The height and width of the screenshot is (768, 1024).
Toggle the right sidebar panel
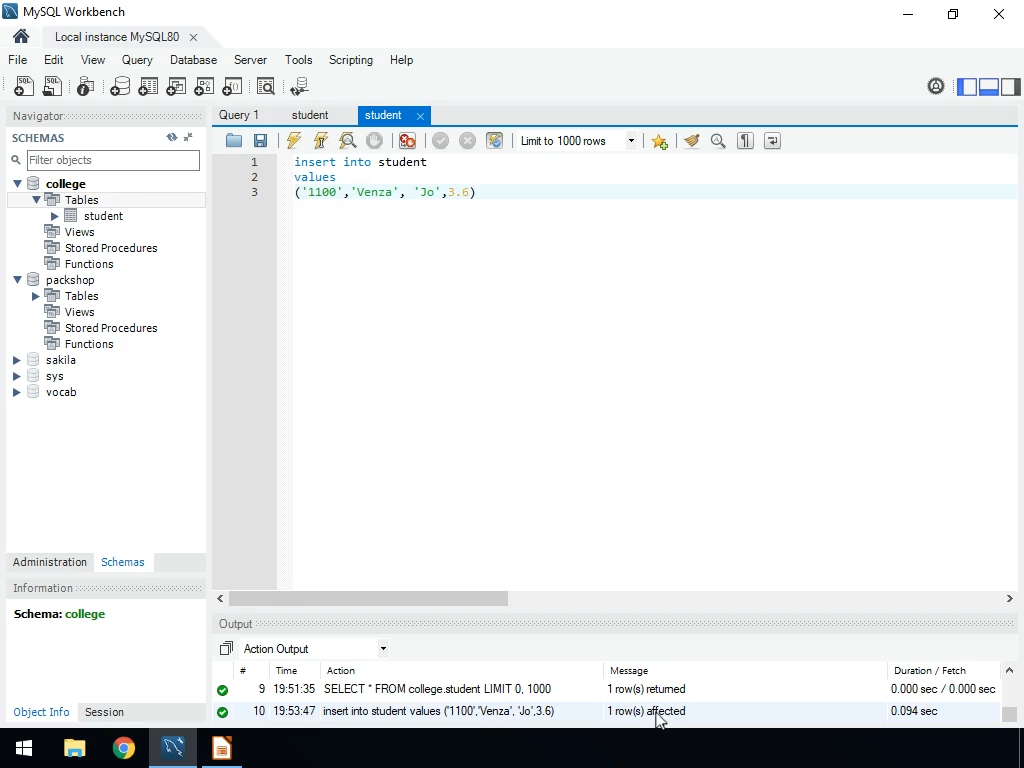(x=1010, y=86)
